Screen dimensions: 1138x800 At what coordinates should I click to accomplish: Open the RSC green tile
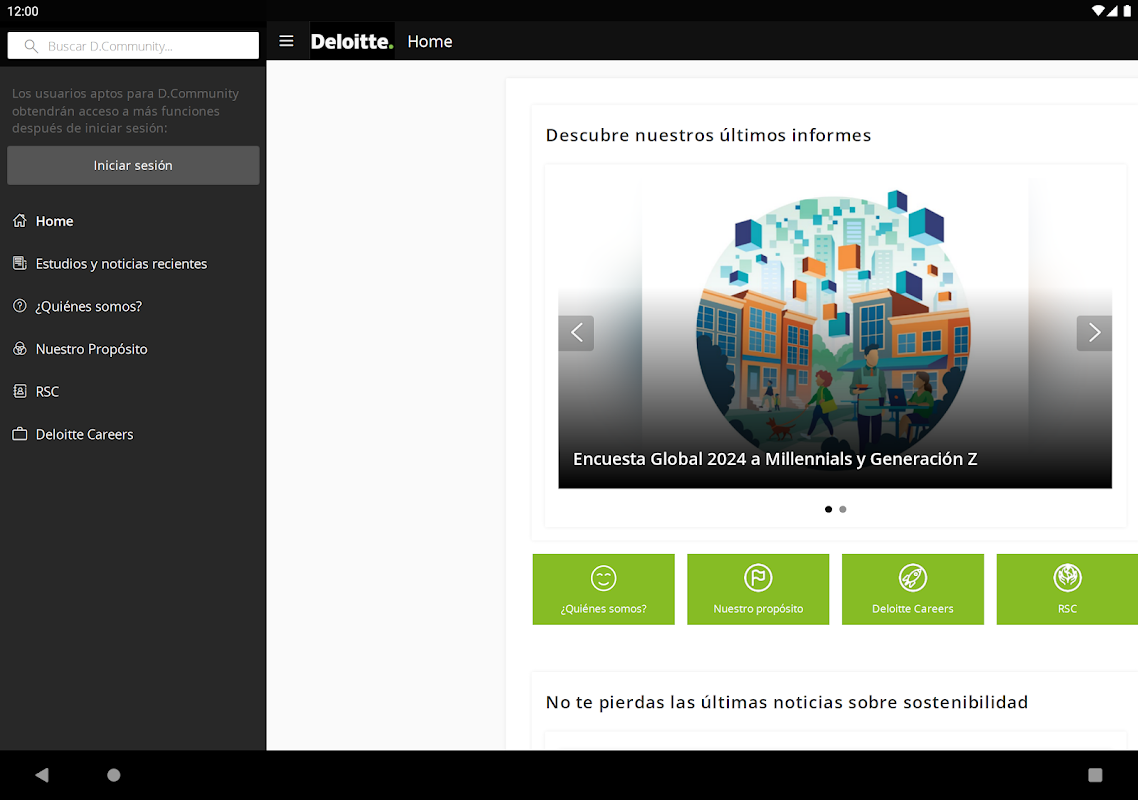[x=1067, y=589]
